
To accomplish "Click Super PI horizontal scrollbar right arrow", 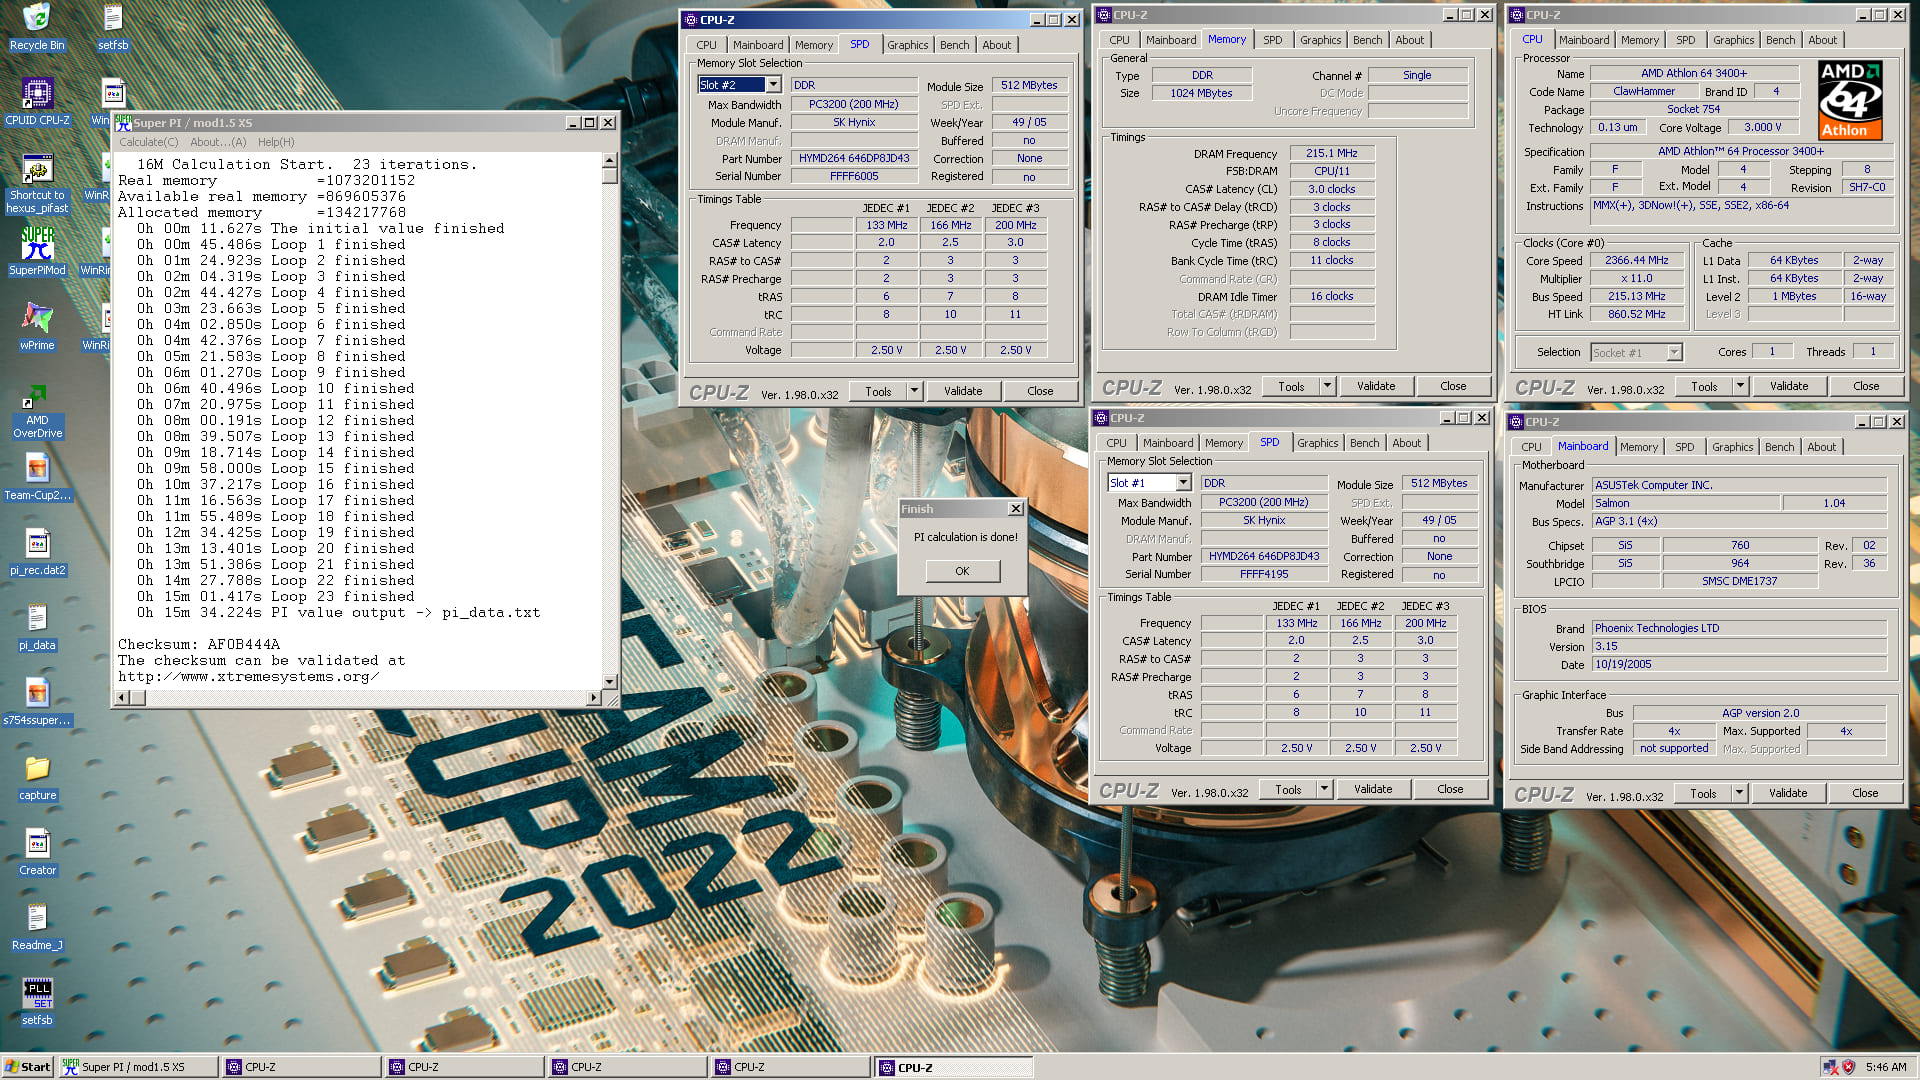I will point(594,697).
